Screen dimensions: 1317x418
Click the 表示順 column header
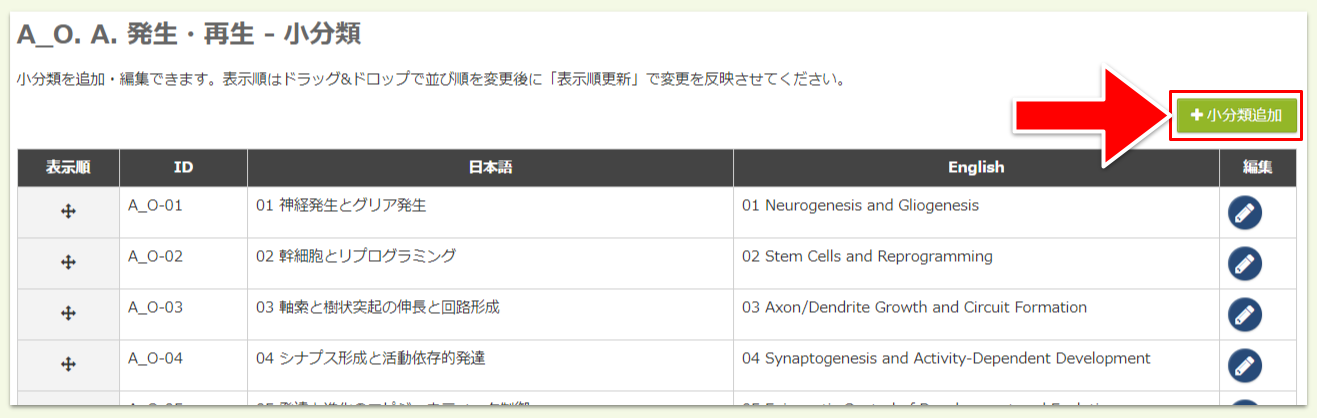tap(68, 168)
